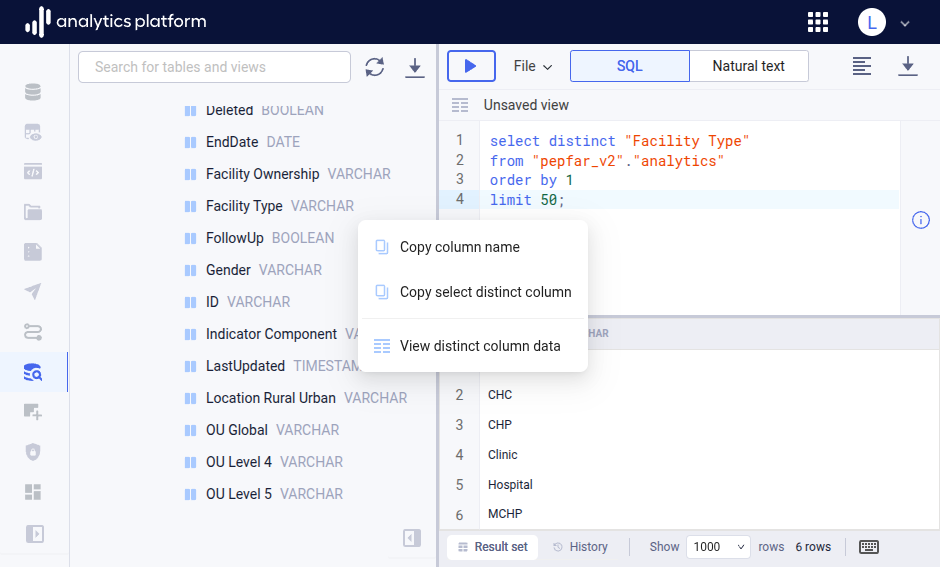Click the analytics platform logo
This screenshot has width=940, height=567.
click(115, 22)
